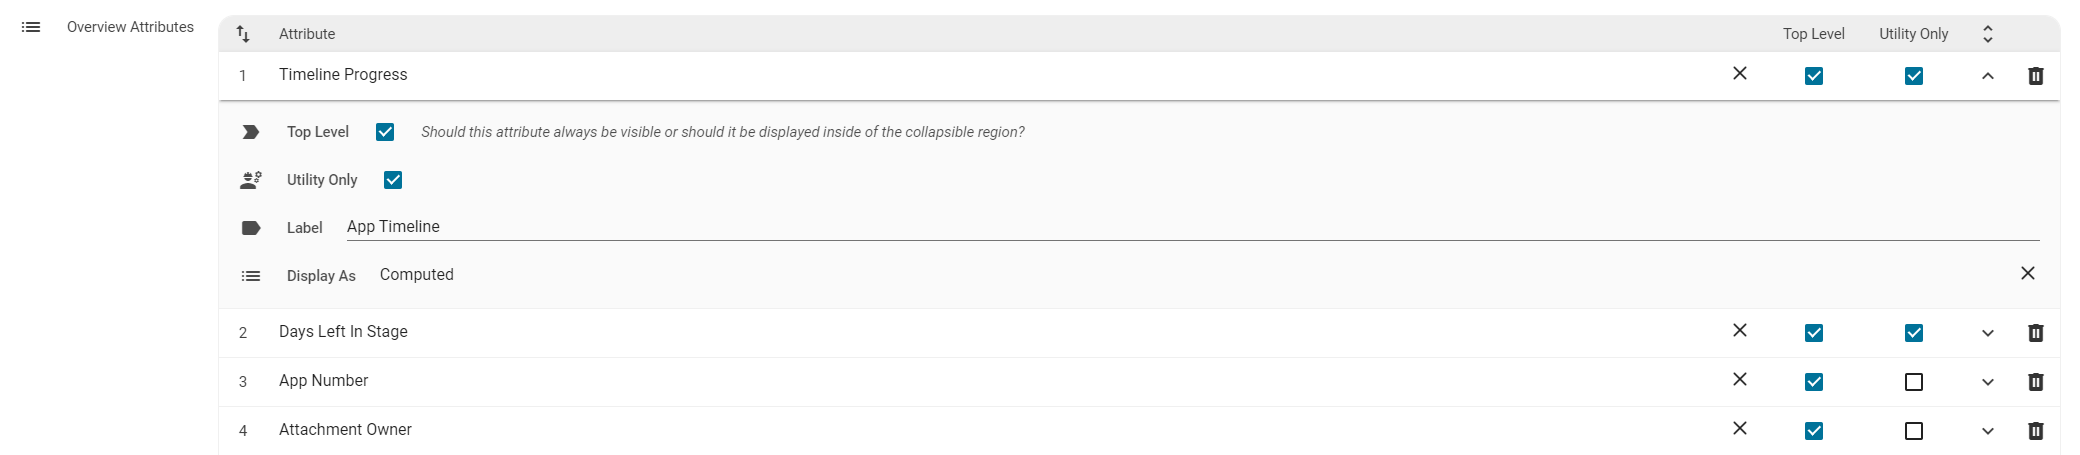
Task: Check Utility Only for Attachment Owner
Action: 1913,431
